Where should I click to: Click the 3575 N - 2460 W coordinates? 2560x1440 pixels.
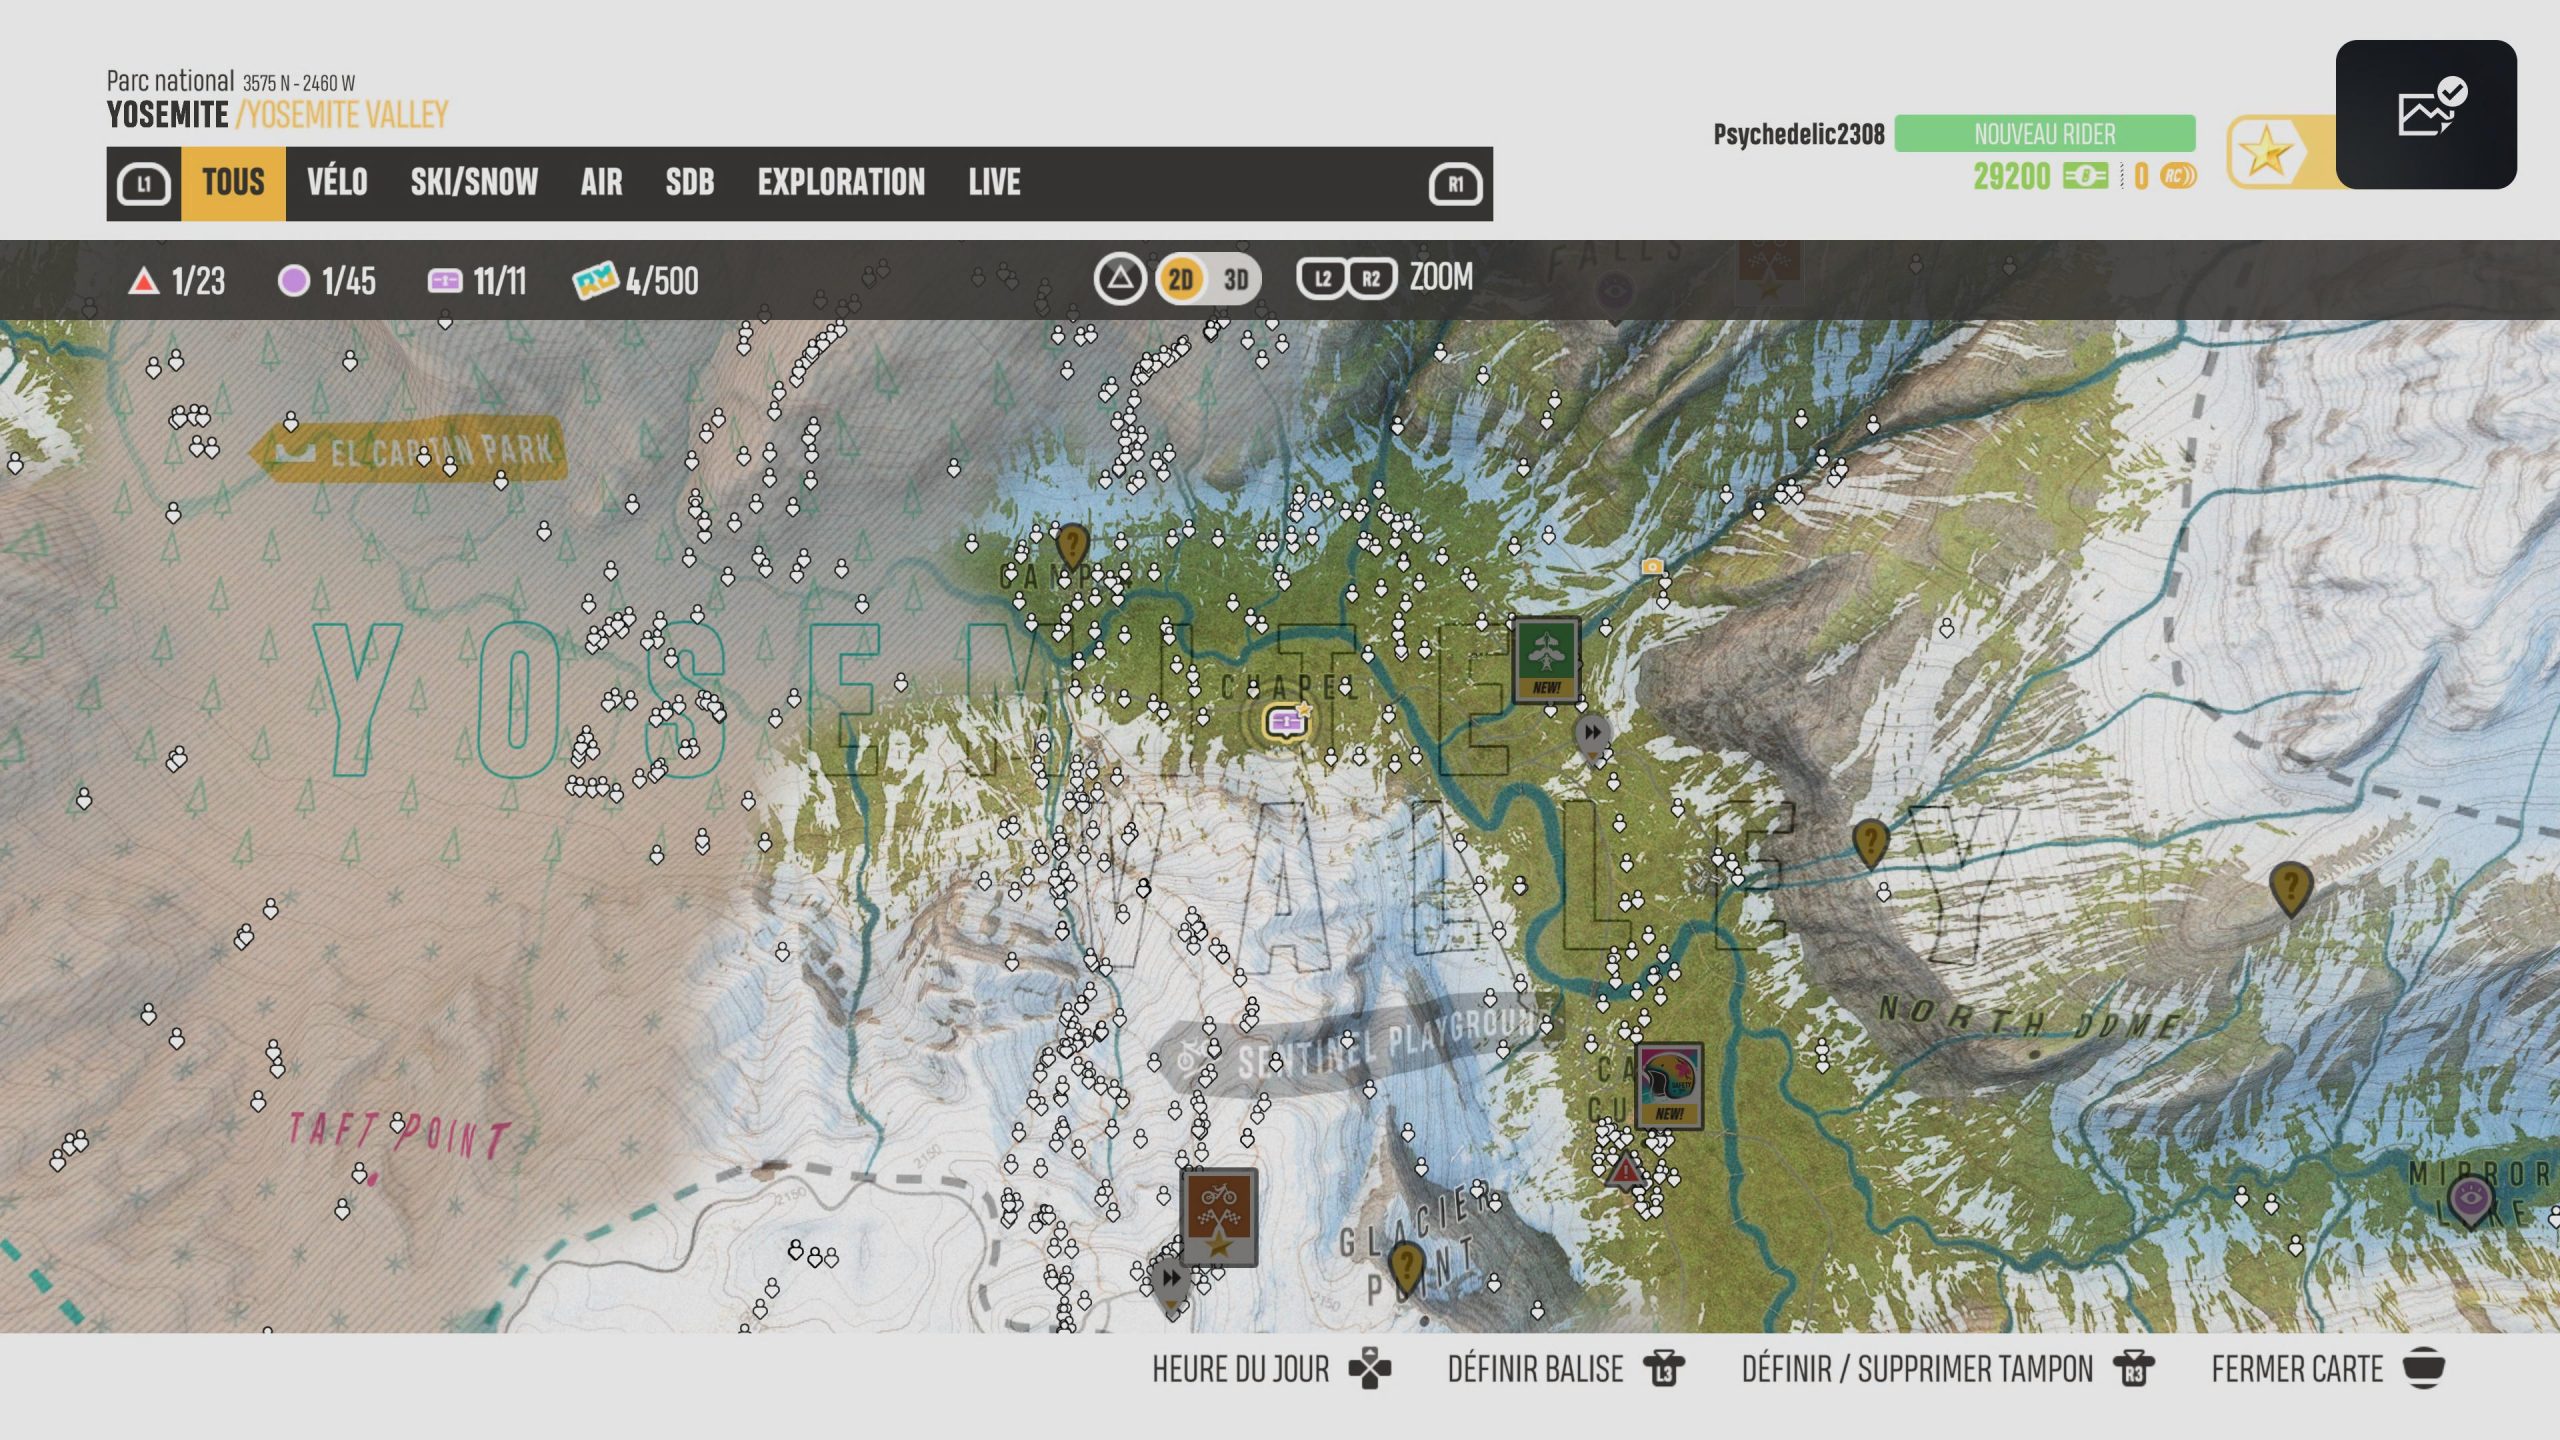click(299, 83)
